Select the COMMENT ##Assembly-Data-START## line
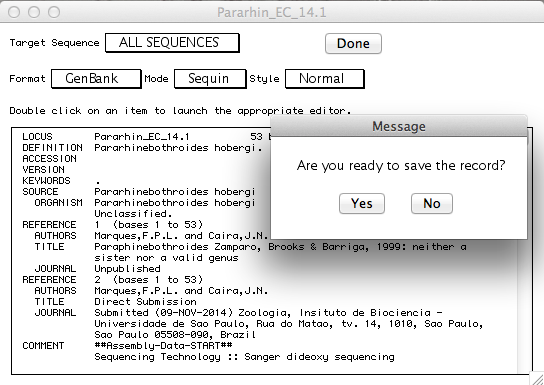The image size is (544, 385). point(127,346)
